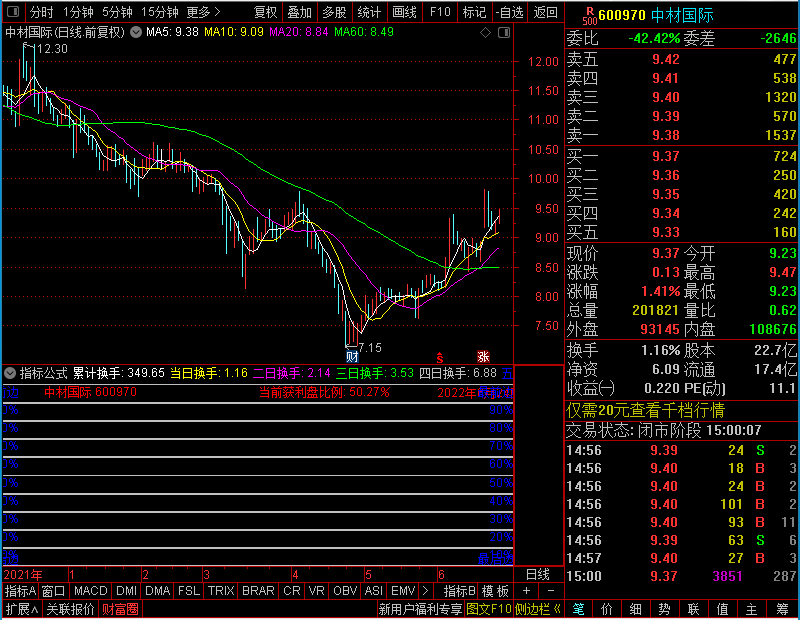Remove the stock via -自选
This screenshot has width=800, height=620.
click(x=509, y=12)
